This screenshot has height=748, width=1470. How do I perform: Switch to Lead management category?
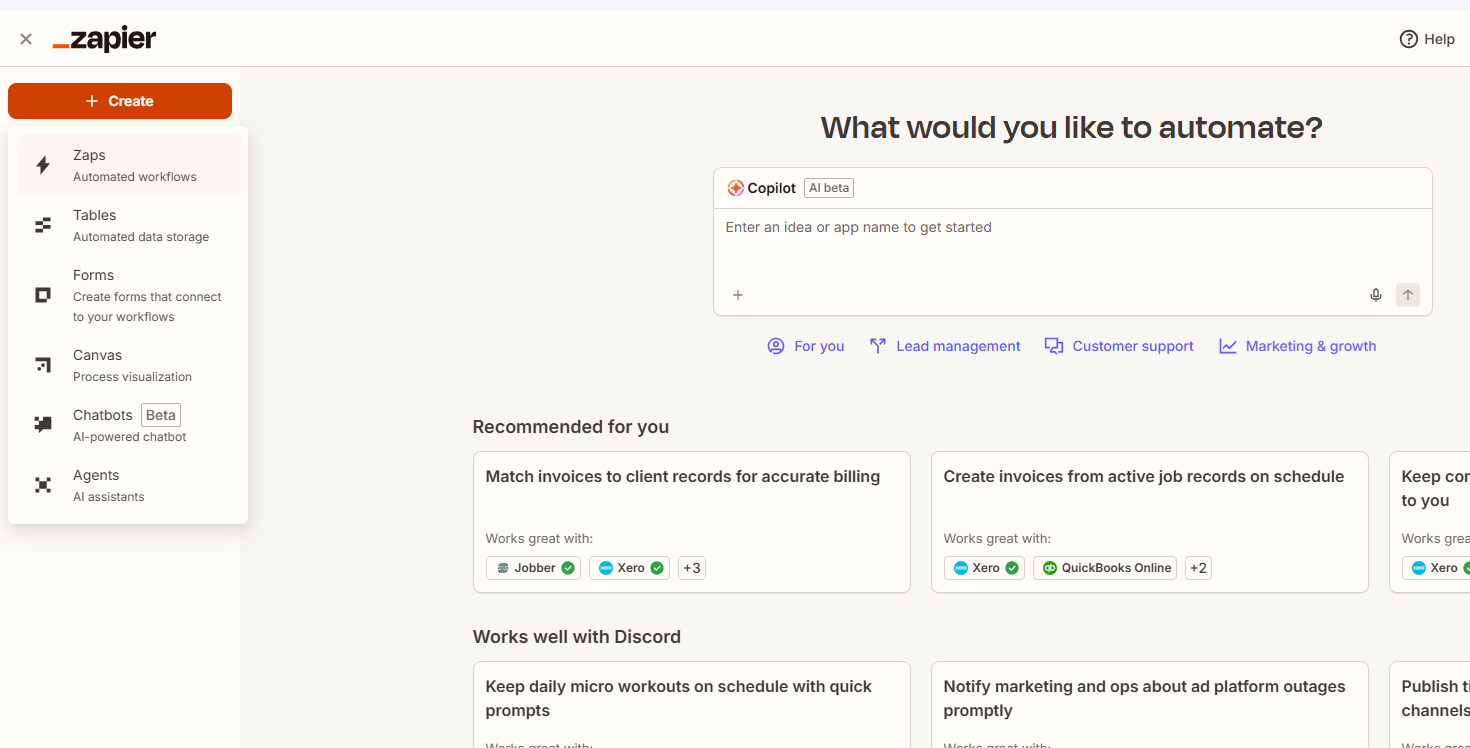[945, 346]
